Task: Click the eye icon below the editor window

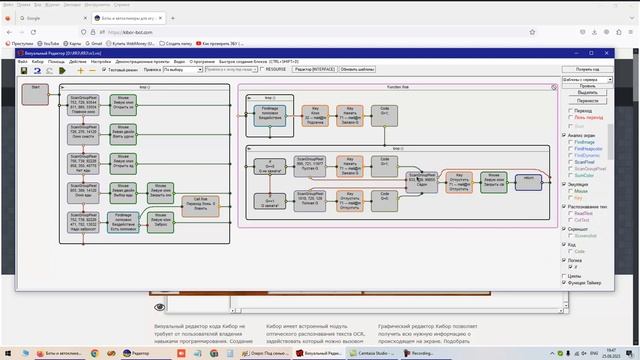Action: 160,307
